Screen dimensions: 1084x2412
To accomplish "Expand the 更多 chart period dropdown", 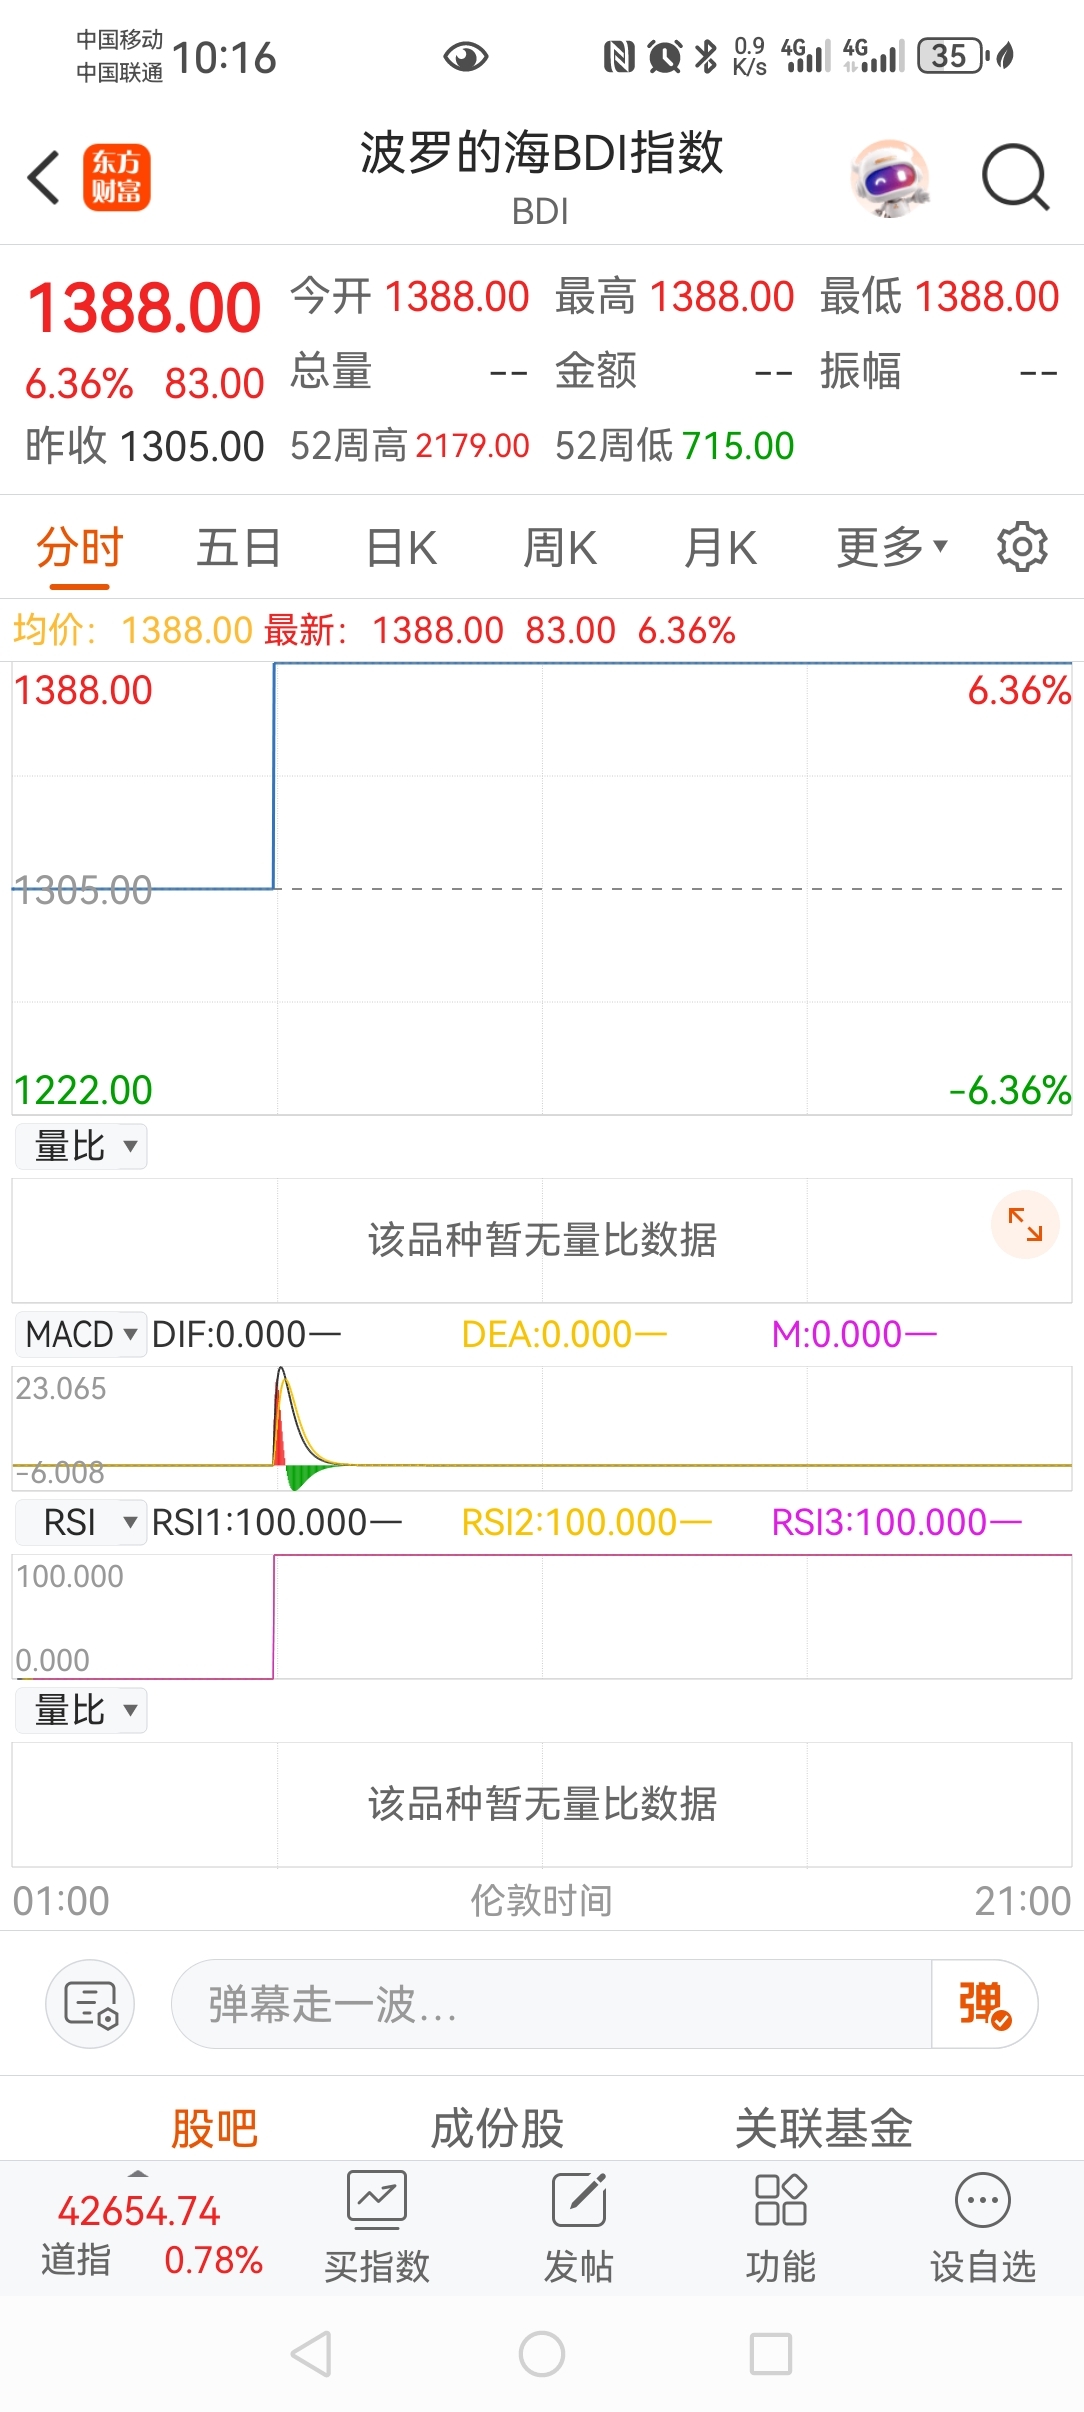I will [x=891, y=547].
